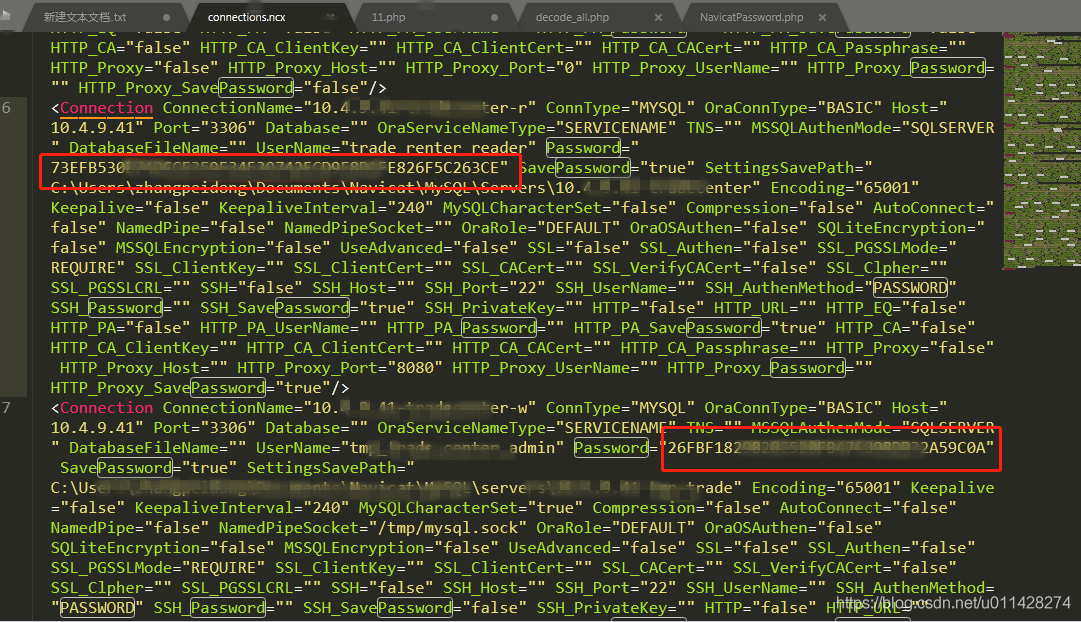Jump using the code minimap

(x=1042, y=150)
